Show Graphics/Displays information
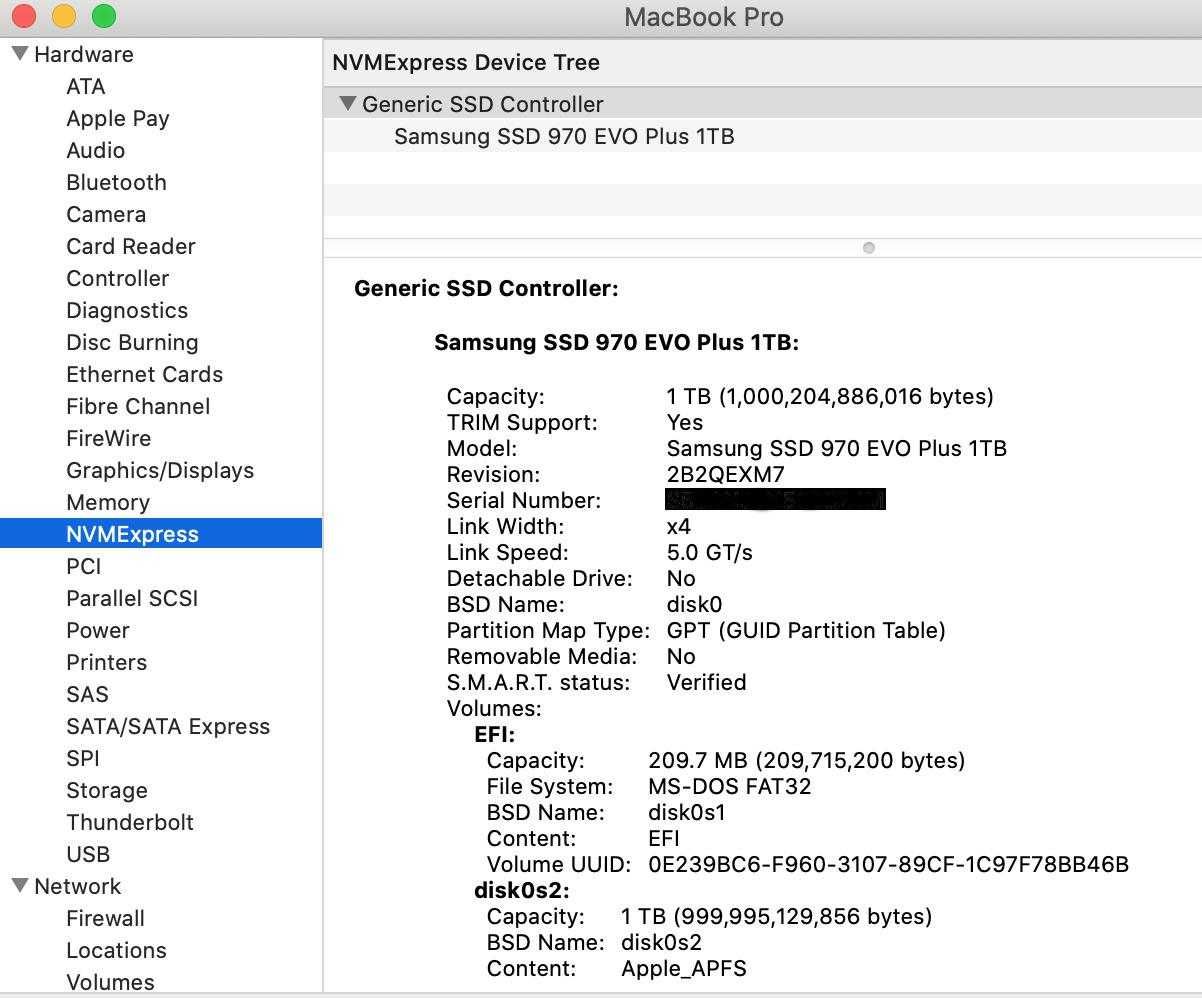This screenshot has width=1202, height=998. click(x=160, y=470)
